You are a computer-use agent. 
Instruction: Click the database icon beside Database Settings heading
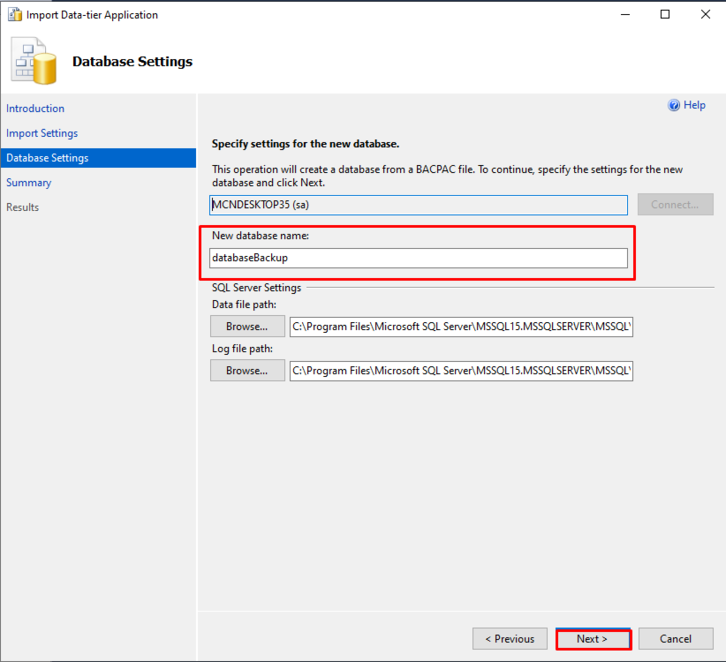tap(35, 62)
